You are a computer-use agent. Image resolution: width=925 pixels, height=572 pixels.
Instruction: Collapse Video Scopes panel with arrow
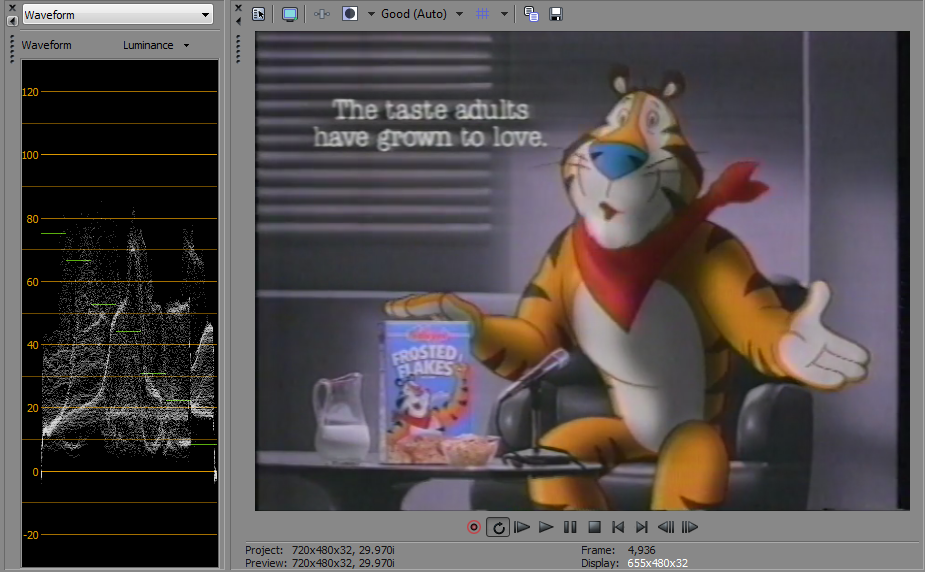pos(12,21)
